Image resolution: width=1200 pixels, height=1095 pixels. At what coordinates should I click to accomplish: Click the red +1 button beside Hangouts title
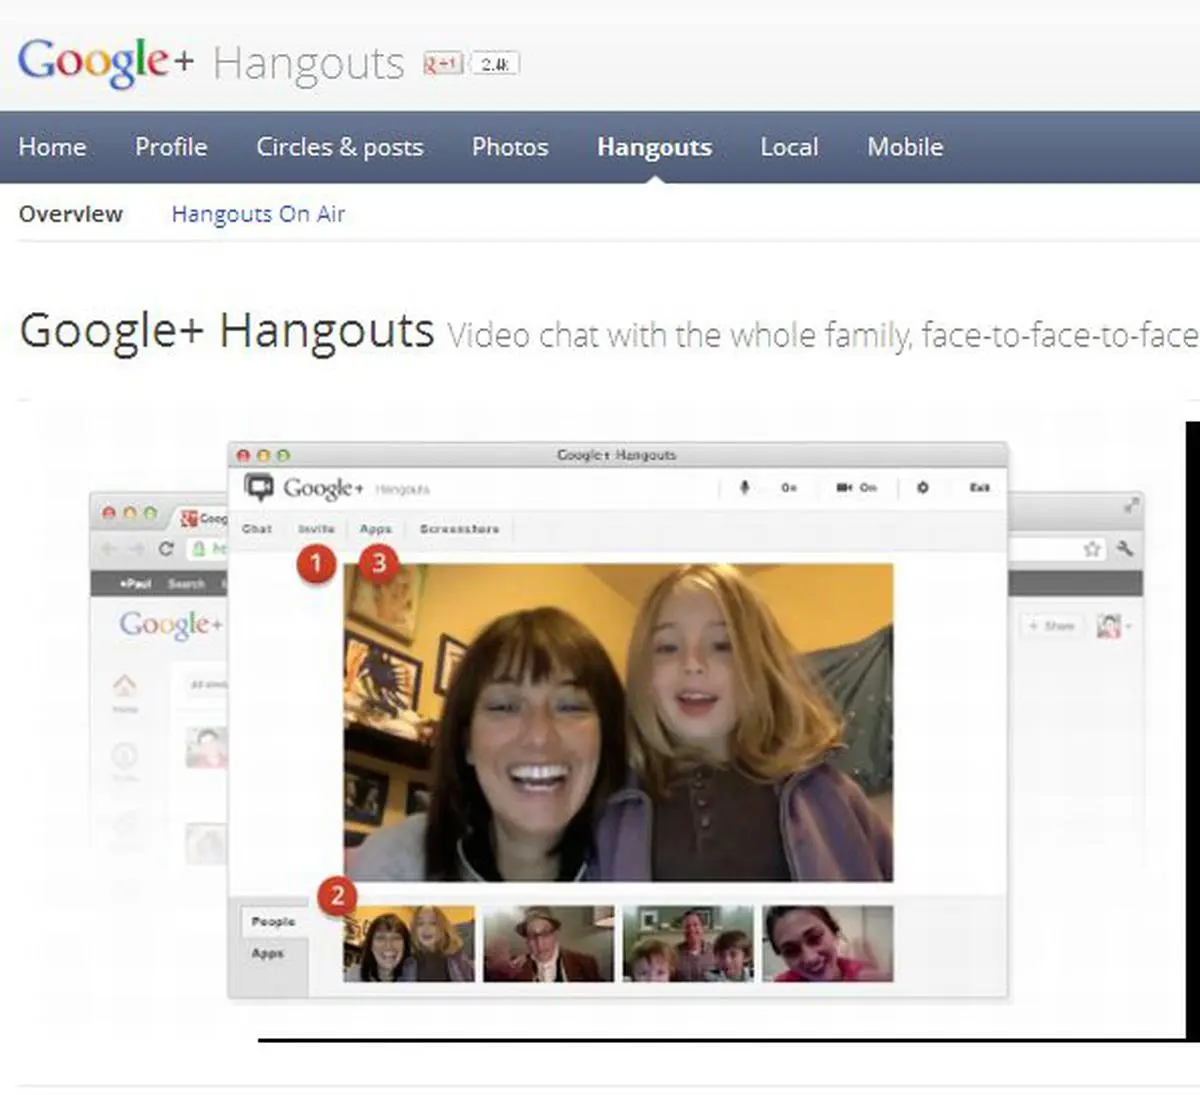[x=442, y=64]
